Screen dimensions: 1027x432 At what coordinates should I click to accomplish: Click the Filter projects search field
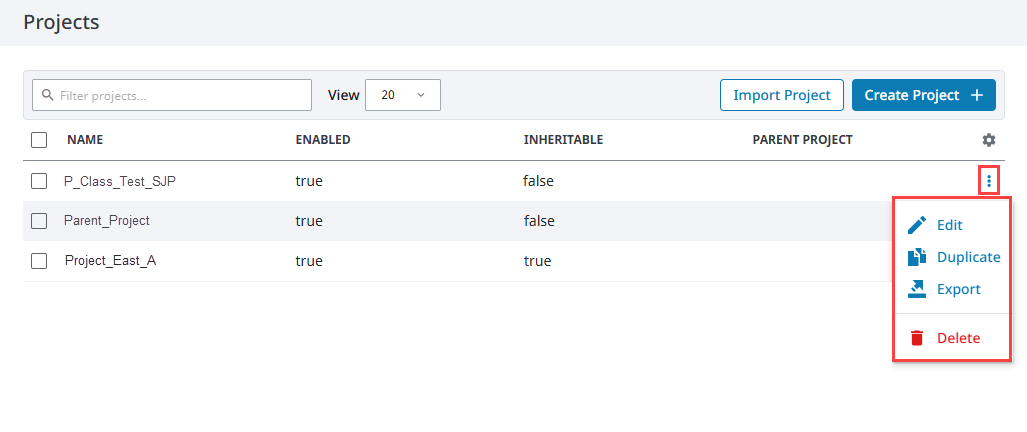click(172, 95)
